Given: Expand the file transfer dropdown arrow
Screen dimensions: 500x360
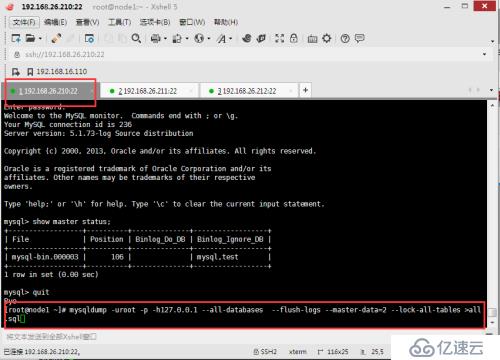Looking at the screenshot, I should point(187,39).
